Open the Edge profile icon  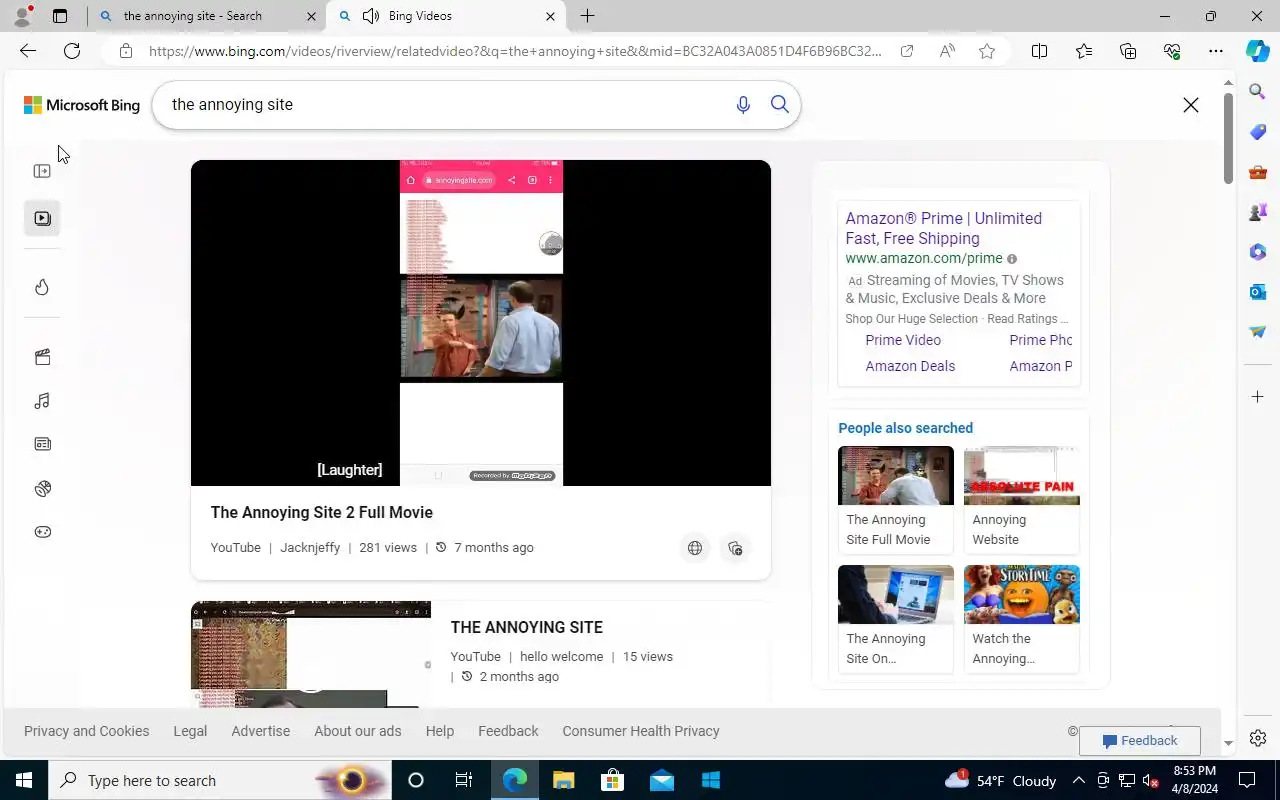point(22,16)
